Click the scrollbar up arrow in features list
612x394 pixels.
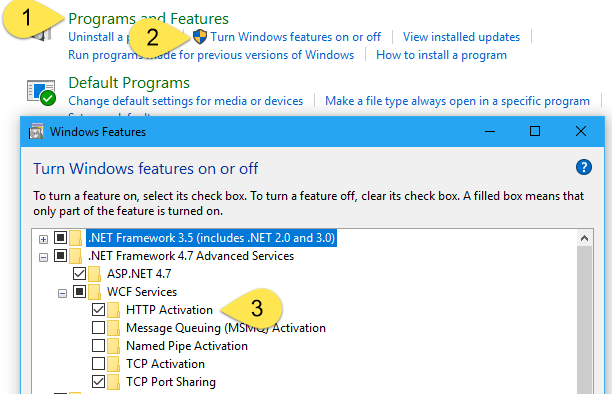584,238
